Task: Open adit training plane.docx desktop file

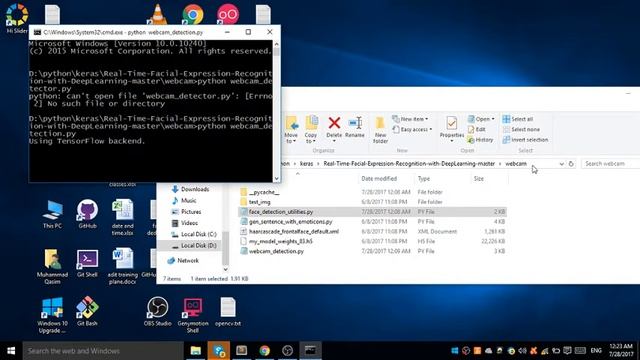Action: point(122,266)
